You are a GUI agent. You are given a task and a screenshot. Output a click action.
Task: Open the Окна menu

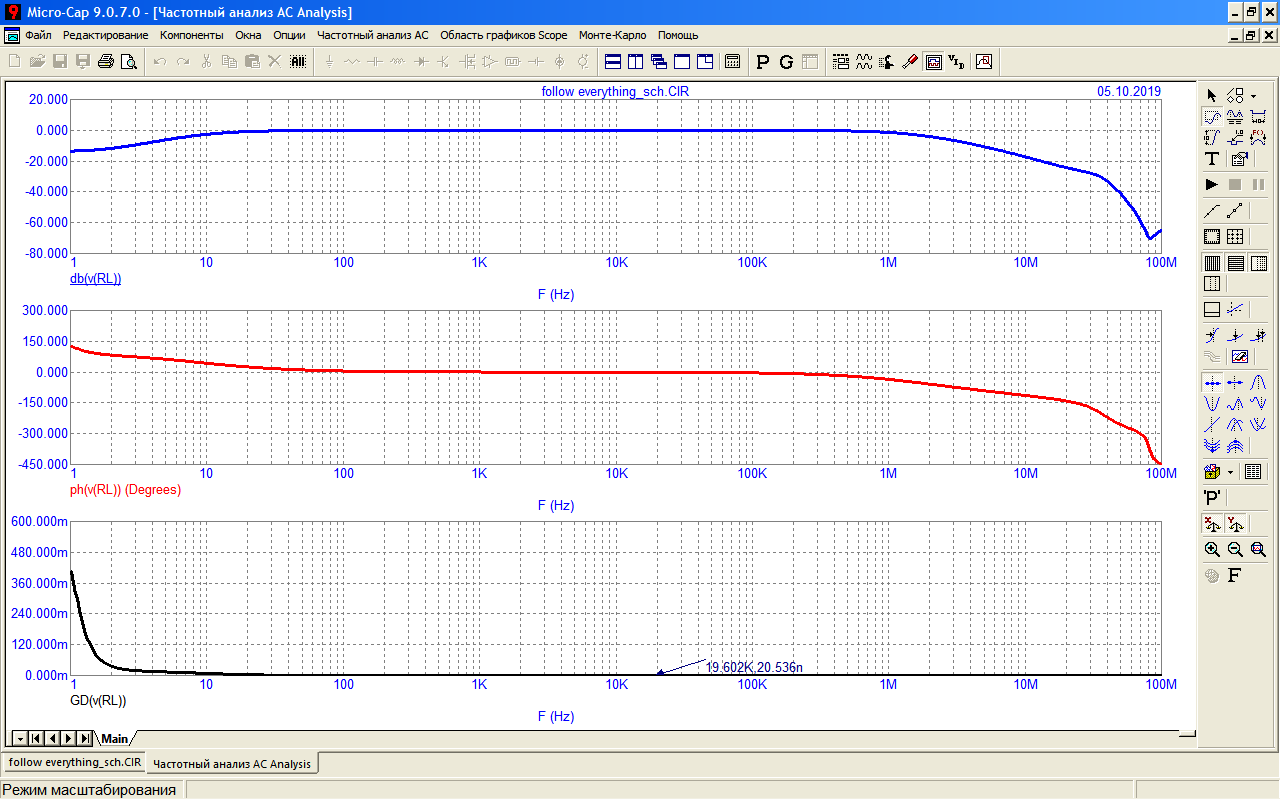coord(248,35)
